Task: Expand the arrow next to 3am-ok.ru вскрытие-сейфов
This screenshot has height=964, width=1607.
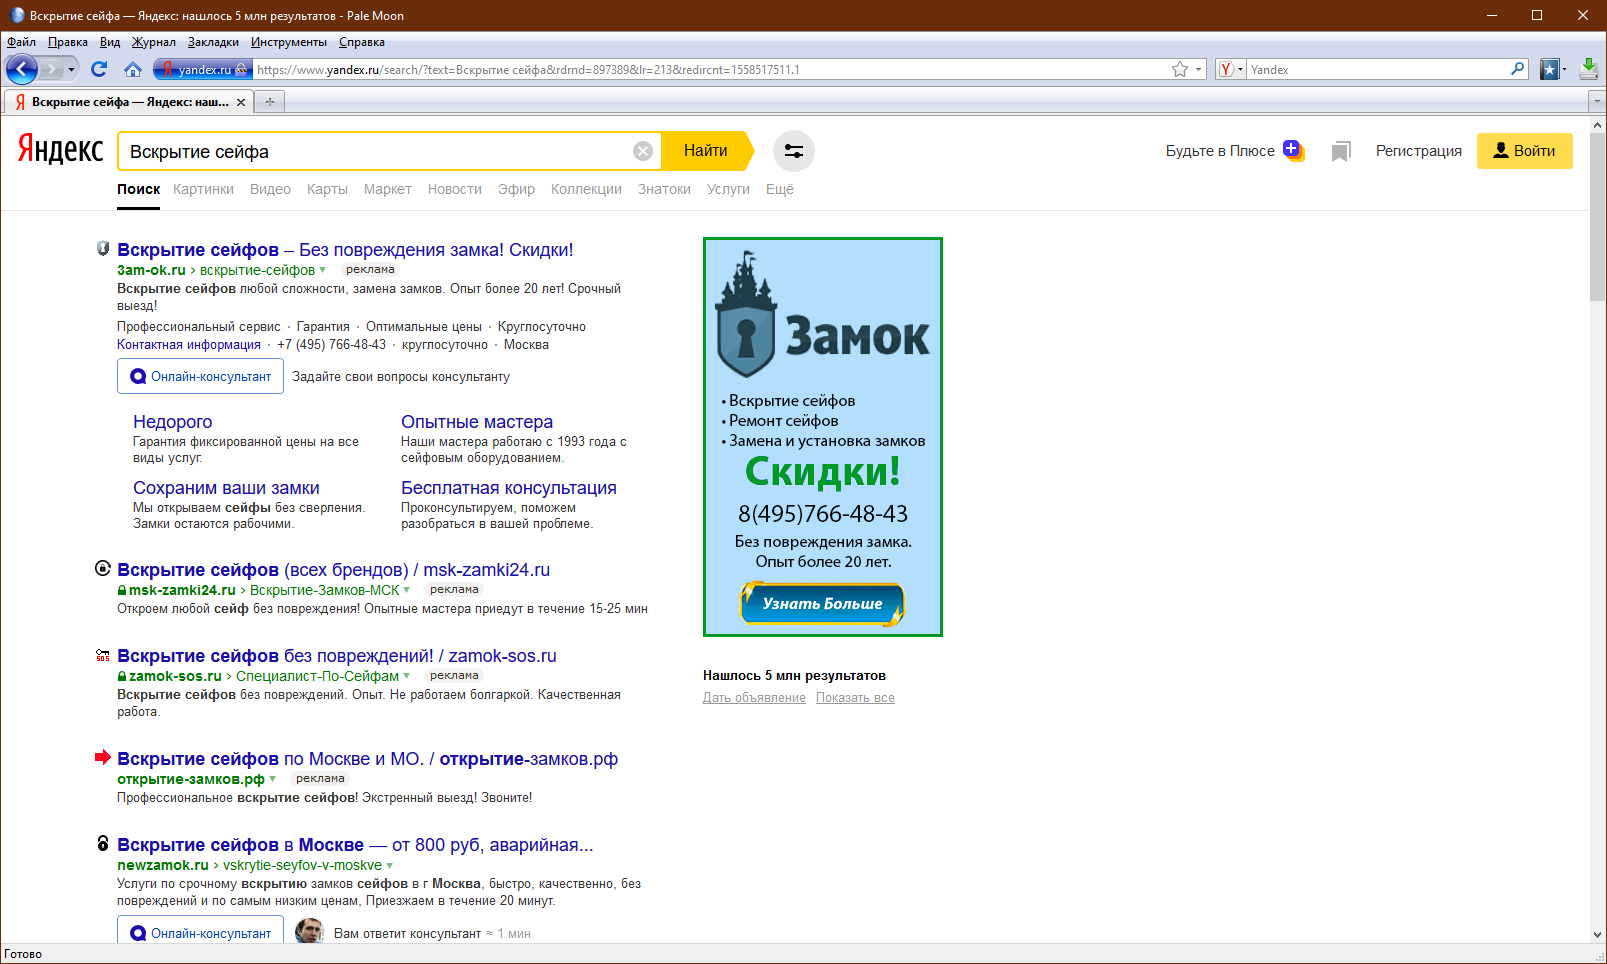Action: click(322, 270)
